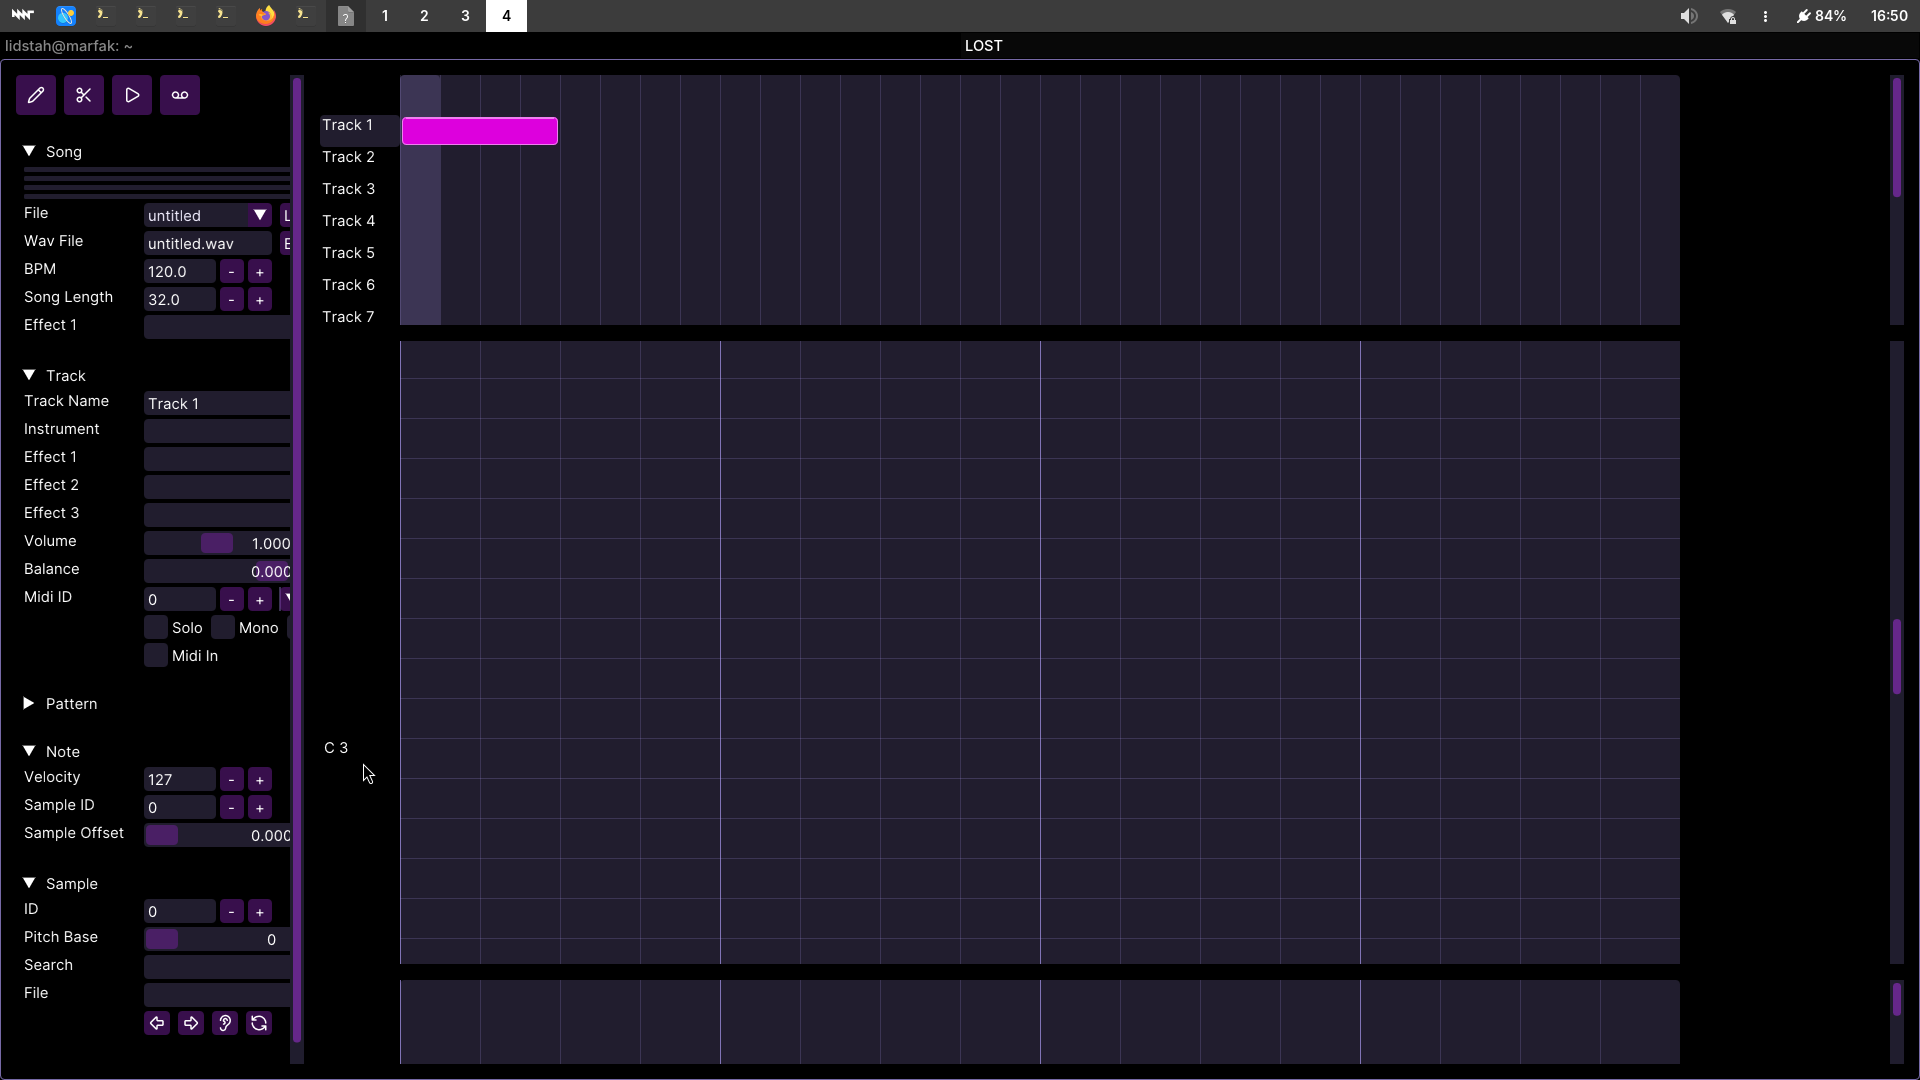Click the track Volume slider
The width and height of the screenshot is (1920, 1080).
[217, 543]
